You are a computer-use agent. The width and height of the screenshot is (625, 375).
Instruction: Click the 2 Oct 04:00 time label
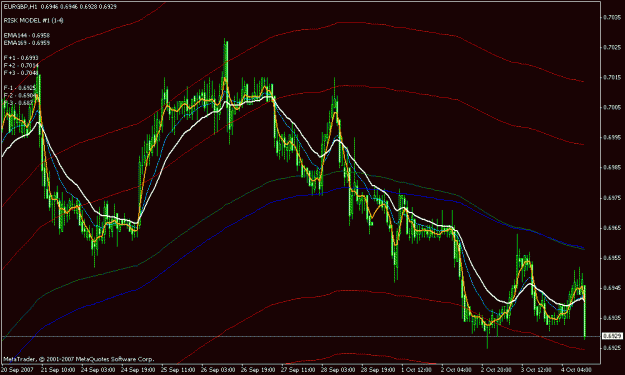coord(456,370)
